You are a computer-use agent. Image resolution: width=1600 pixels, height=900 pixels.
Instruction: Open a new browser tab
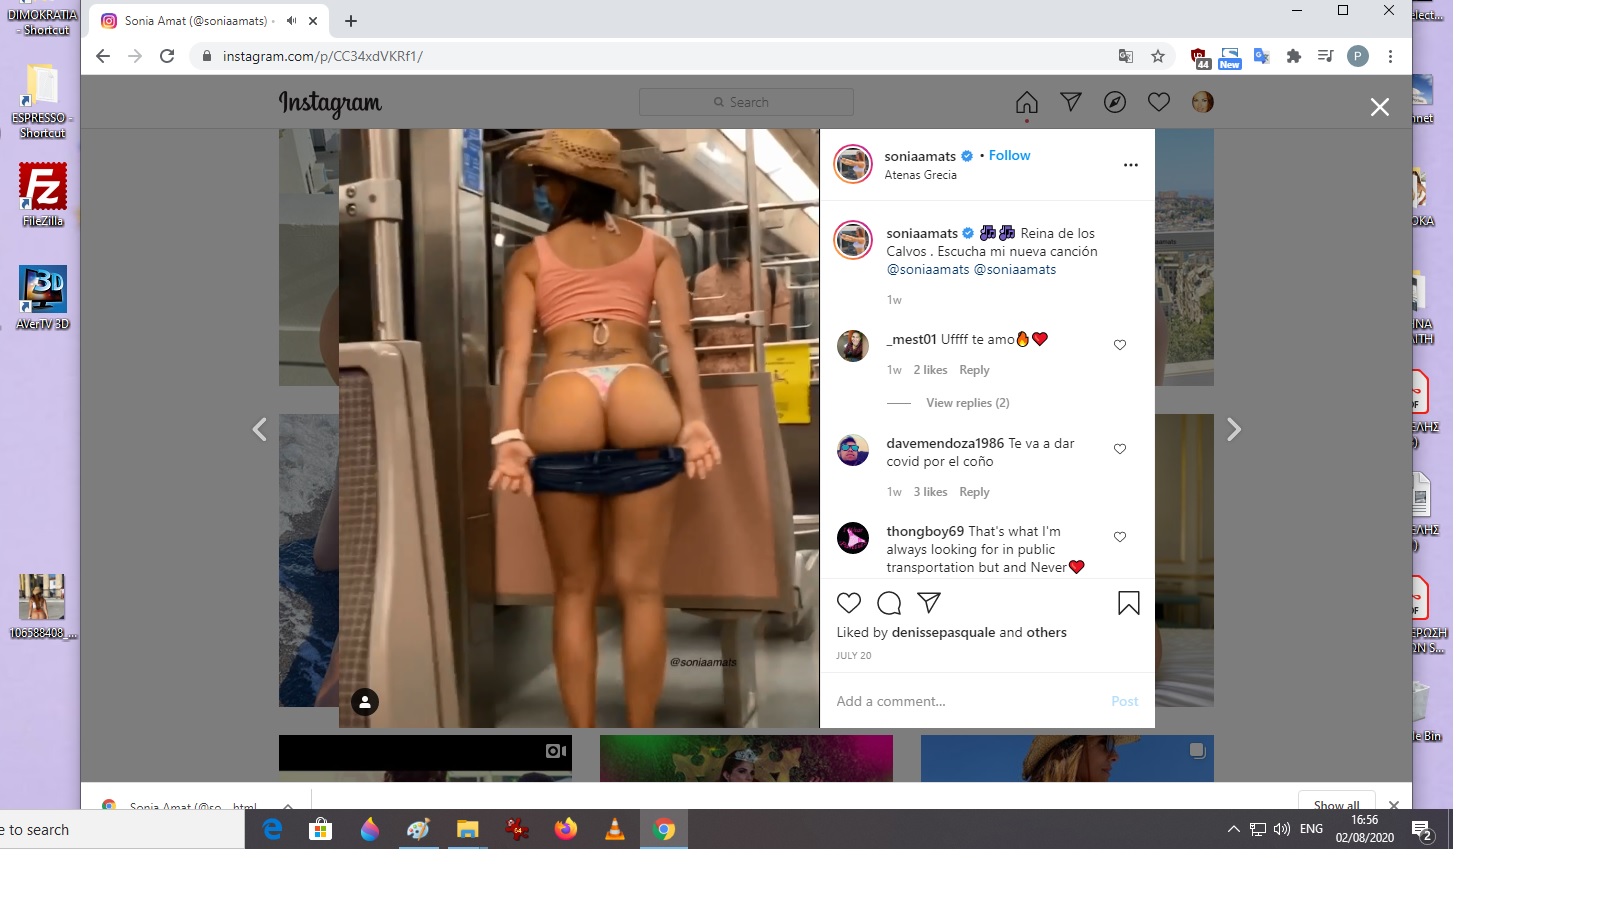(x=350, y=20)
